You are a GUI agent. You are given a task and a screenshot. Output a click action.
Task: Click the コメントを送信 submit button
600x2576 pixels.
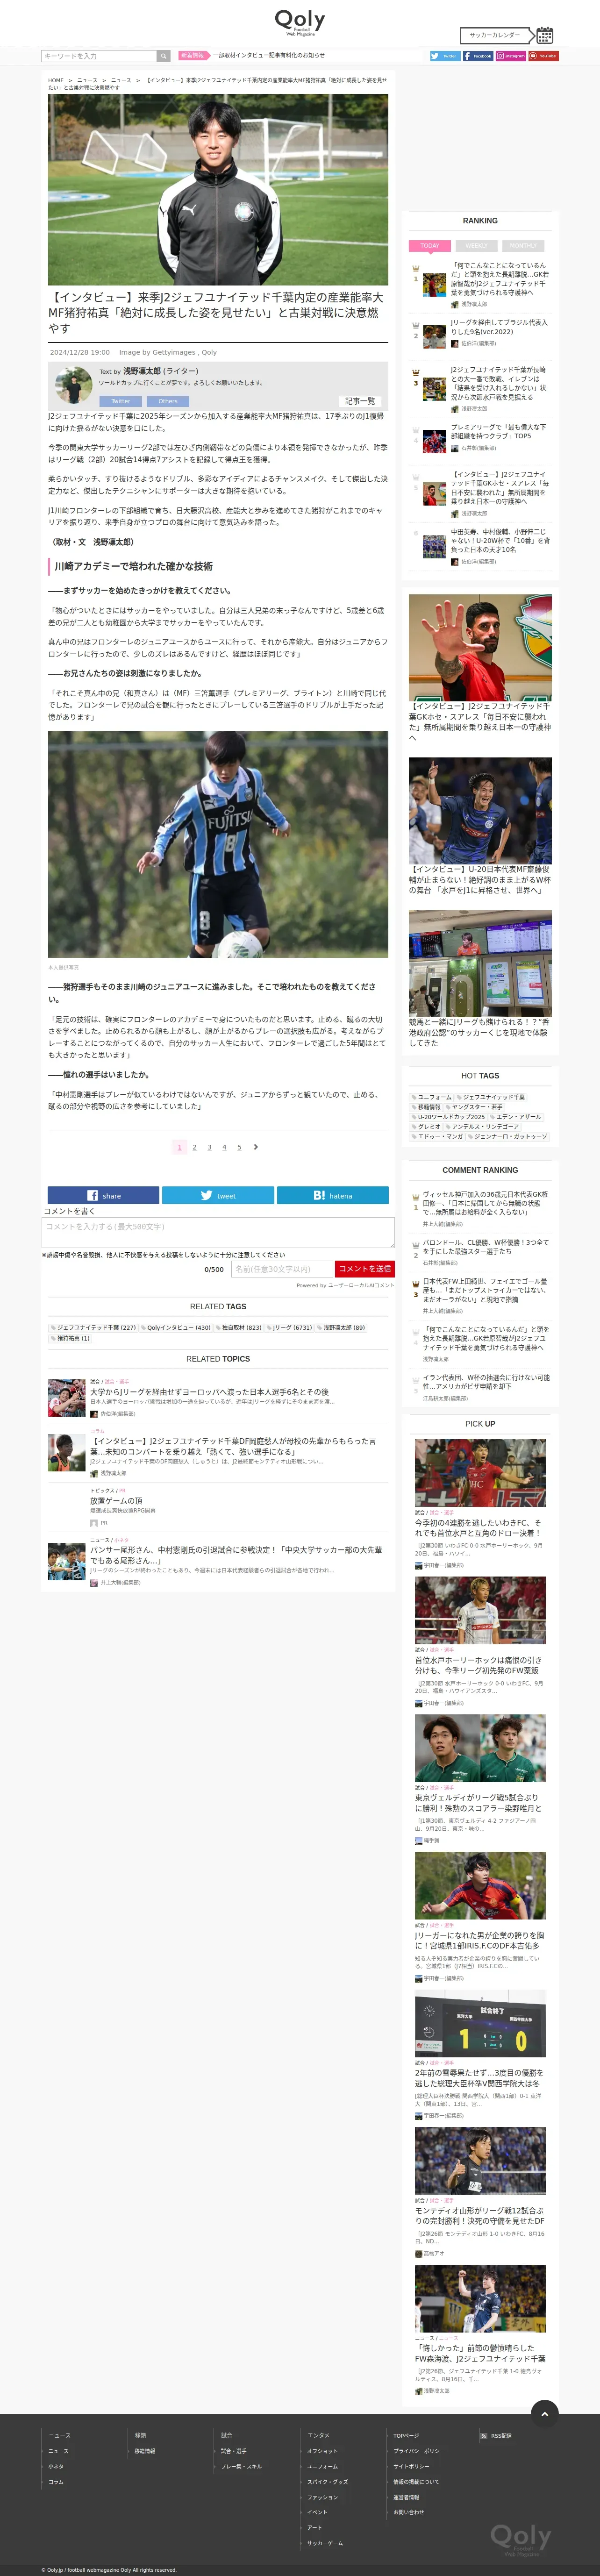tap(364, 1269)
